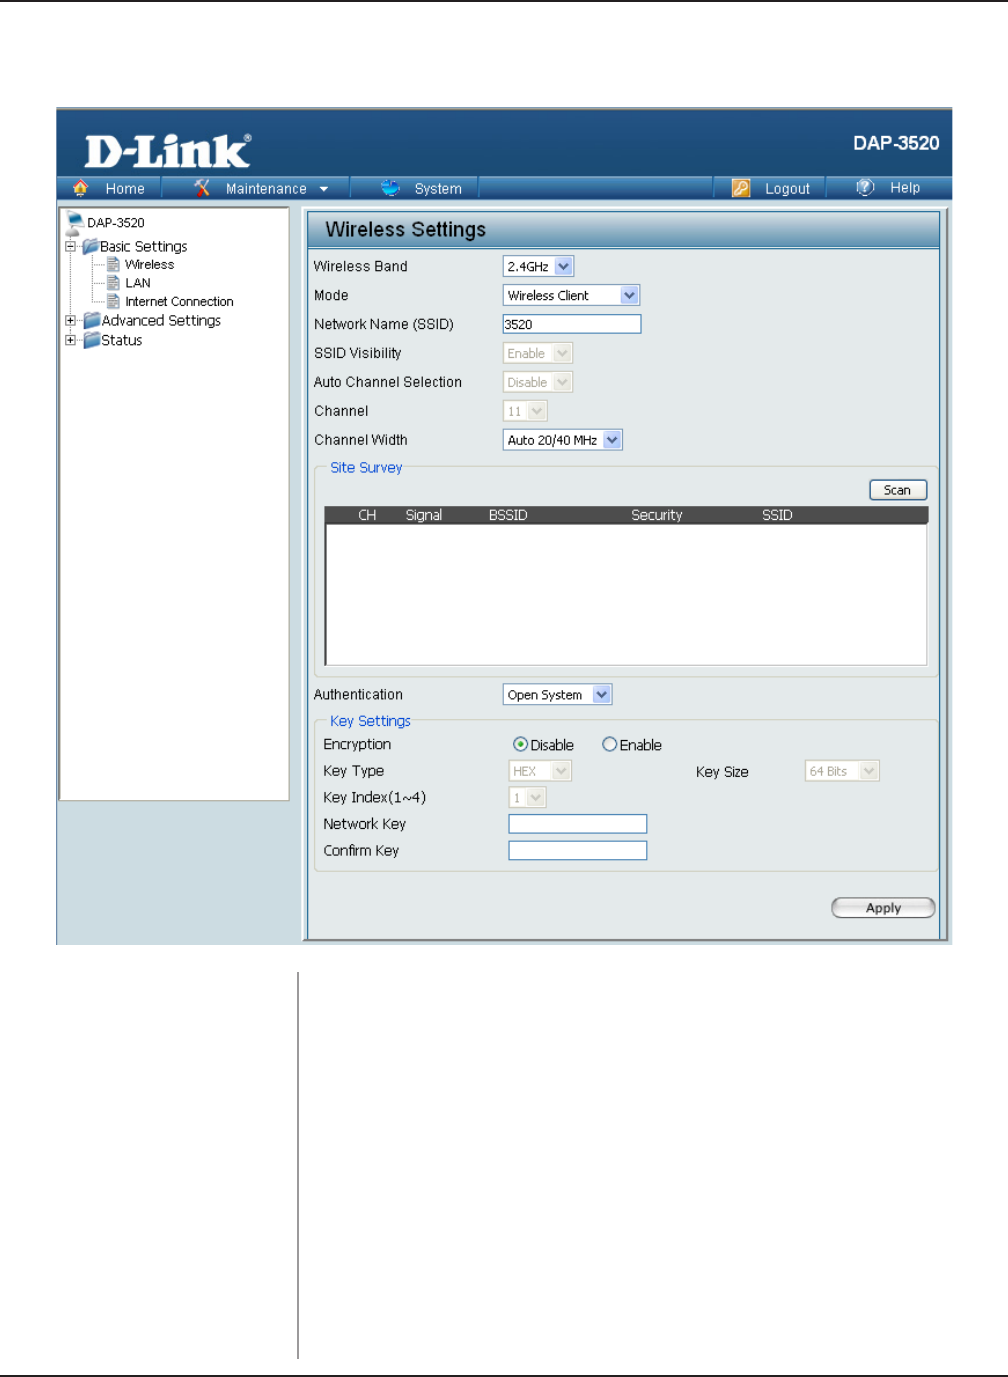Open the Wireless Band dropdown
The height and width of the screenshot is (1377, 1008).
[538, 266]
